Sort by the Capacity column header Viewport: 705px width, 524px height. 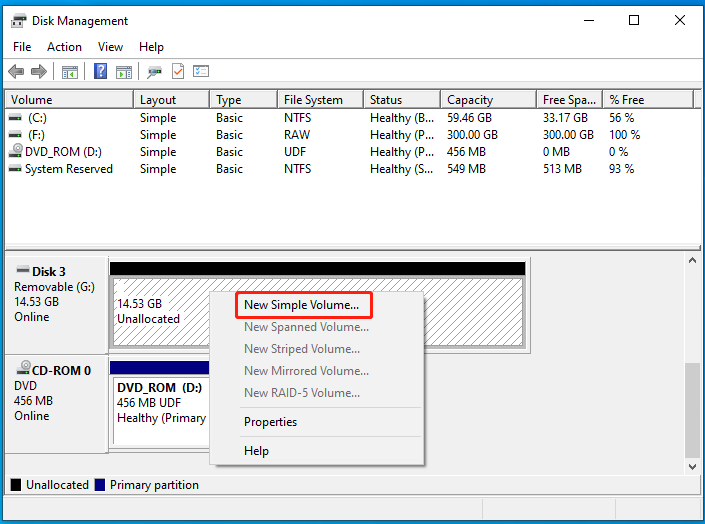coord(488,99)
